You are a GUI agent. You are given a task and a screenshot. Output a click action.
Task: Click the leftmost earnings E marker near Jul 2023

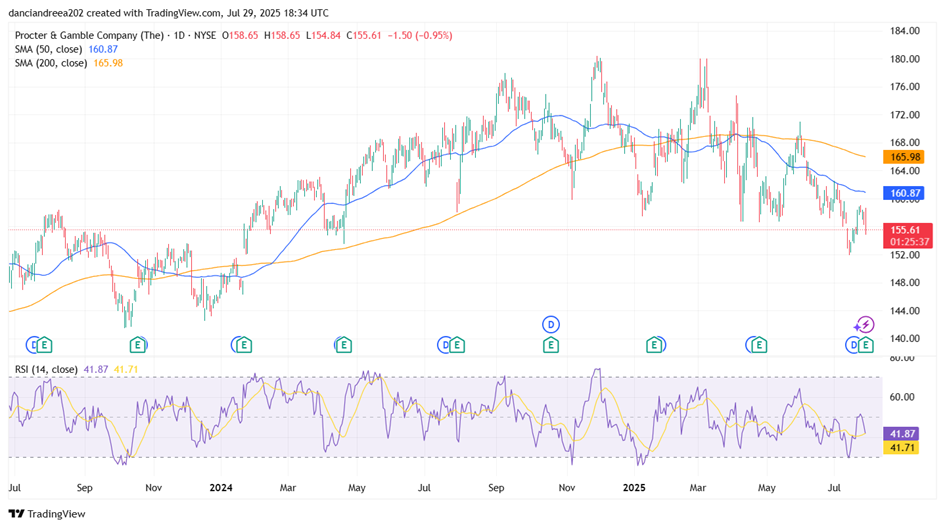tap(44, 345)
